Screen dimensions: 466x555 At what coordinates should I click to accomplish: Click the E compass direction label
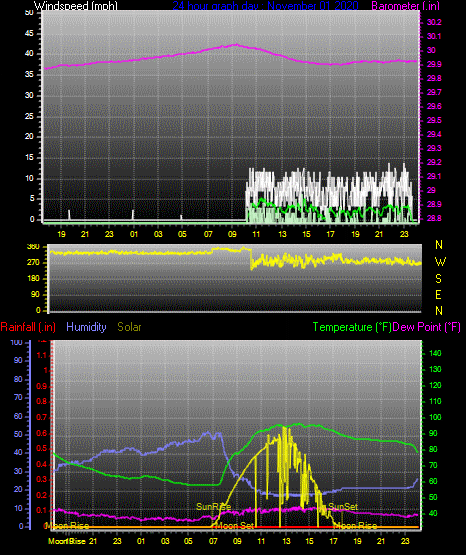pyautogui.click(x=438, y=295)
